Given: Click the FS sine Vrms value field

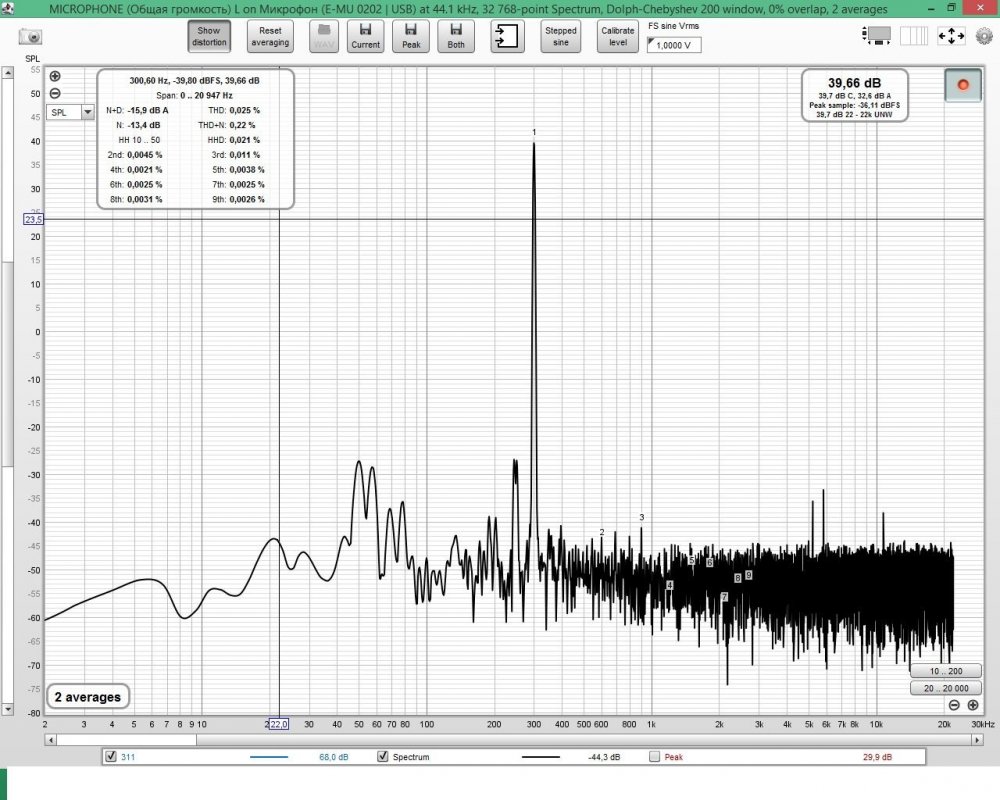Looking at the screenshot, I should (x=674, y=45).
